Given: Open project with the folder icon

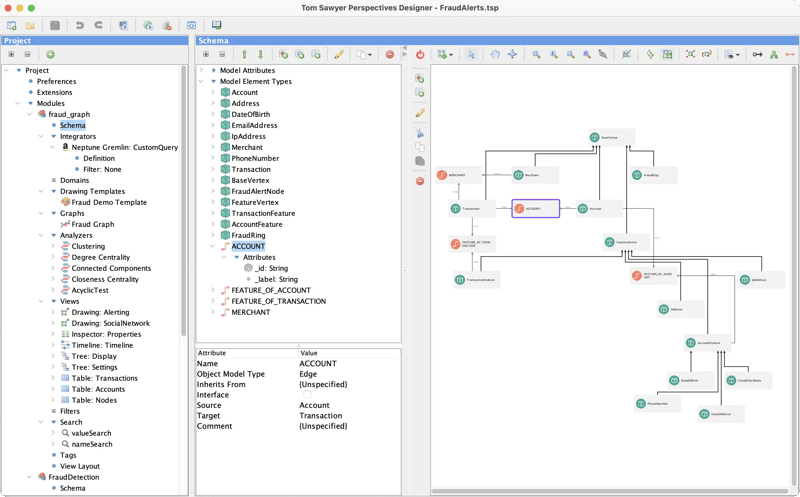Looking at the screenshot, I should click(30, 25).
